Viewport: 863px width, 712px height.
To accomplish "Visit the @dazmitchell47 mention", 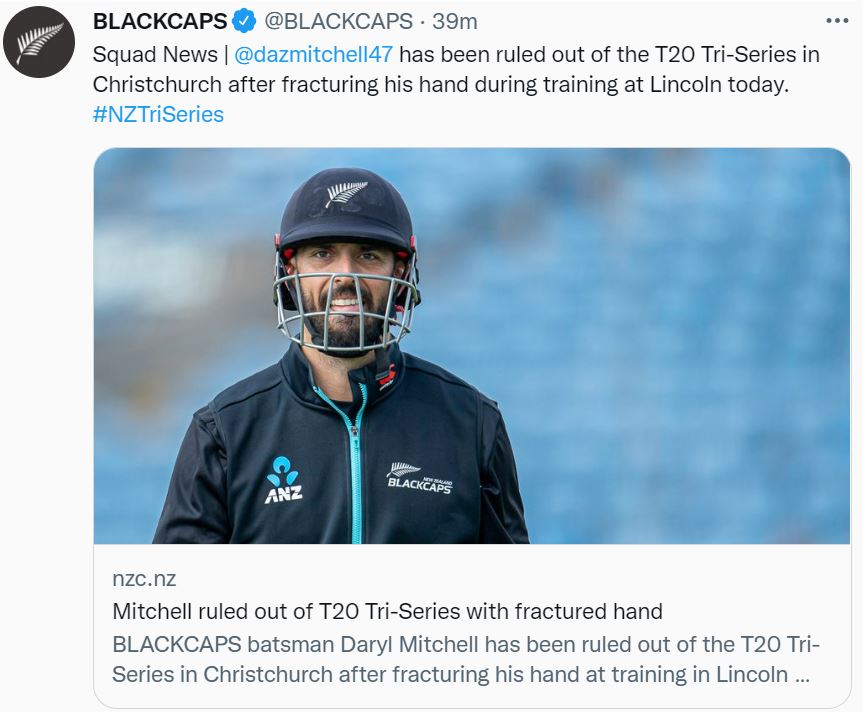I will [x=314, y=54].
